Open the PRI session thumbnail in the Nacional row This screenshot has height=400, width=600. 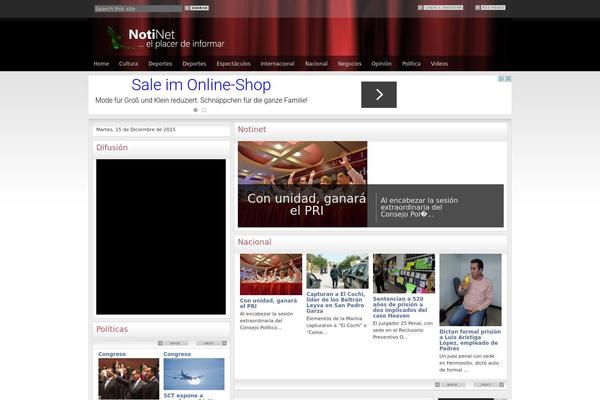pyautogui.click(x=271, y=274)
